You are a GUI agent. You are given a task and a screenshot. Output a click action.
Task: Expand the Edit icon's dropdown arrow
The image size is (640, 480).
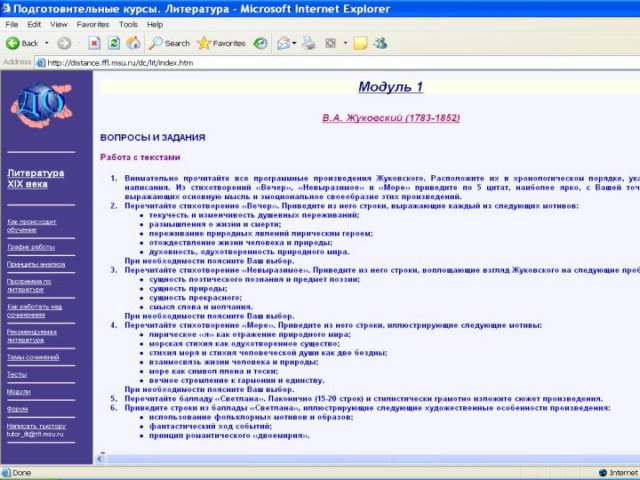pos(345,43)
